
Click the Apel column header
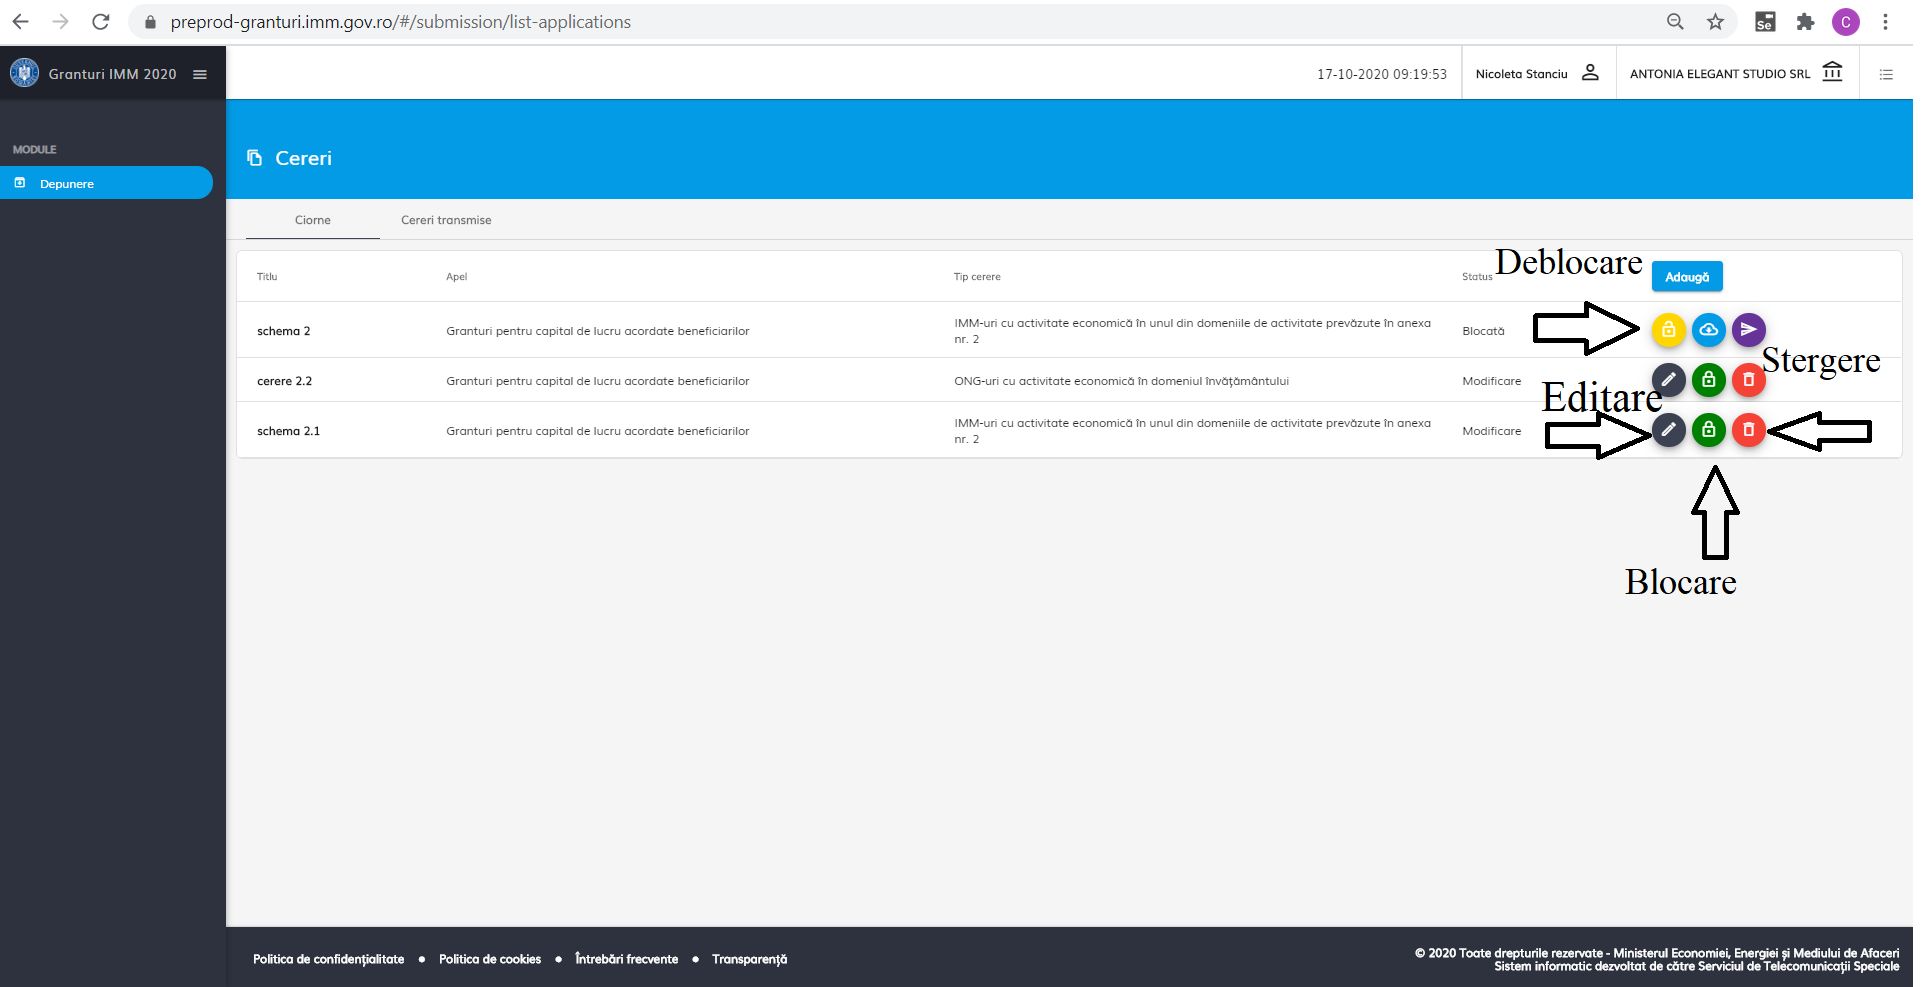pyautogui.click(x=456, y=277)
